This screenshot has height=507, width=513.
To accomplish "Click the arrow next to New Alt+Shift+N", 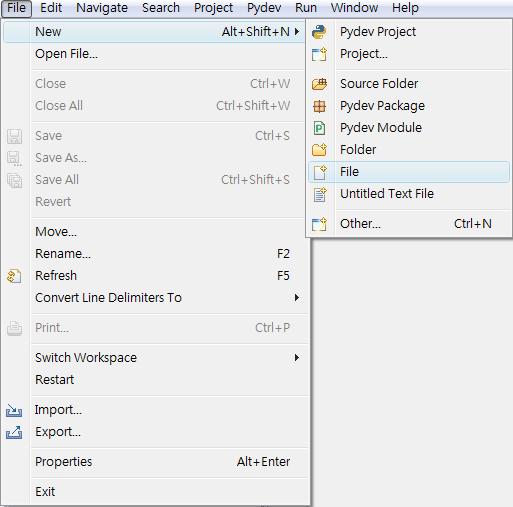I will (x=296, y=32).
